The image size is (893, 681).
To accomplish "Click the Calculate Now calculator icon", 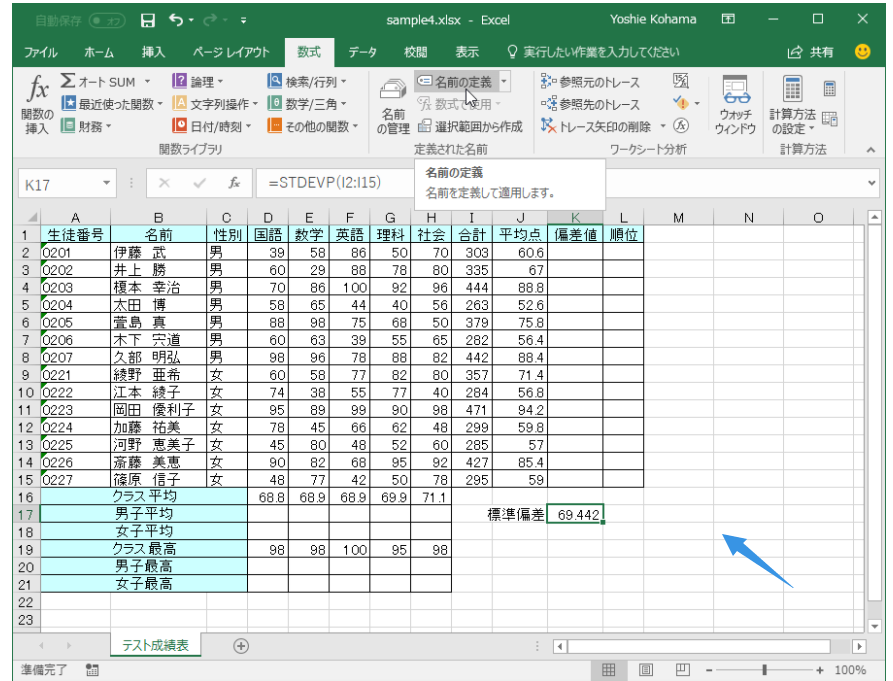I will click(830, 89).
